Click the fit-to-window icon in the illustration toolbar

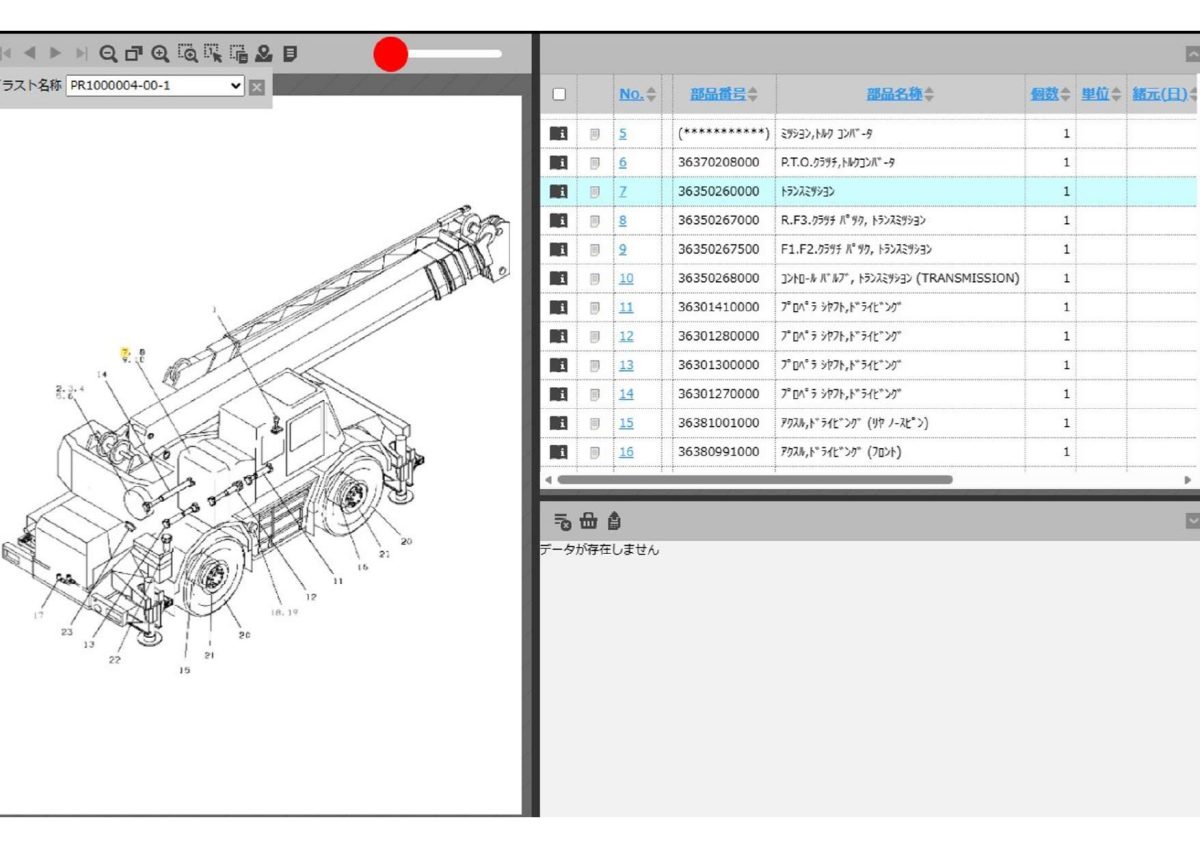coord(134,54)
